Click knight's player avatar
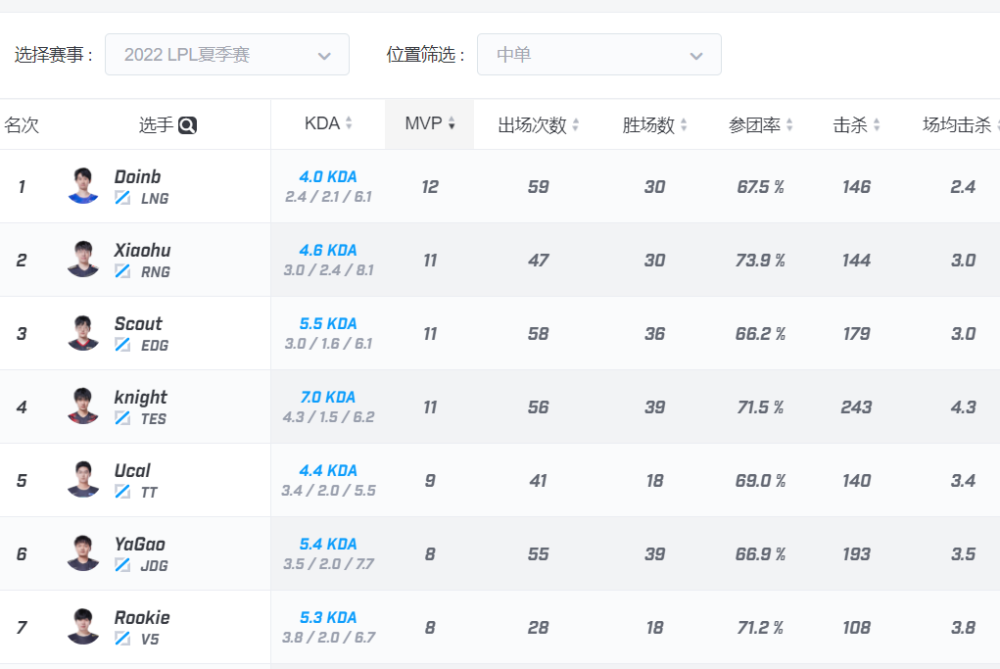1000x669 pixels. (83, 406)
